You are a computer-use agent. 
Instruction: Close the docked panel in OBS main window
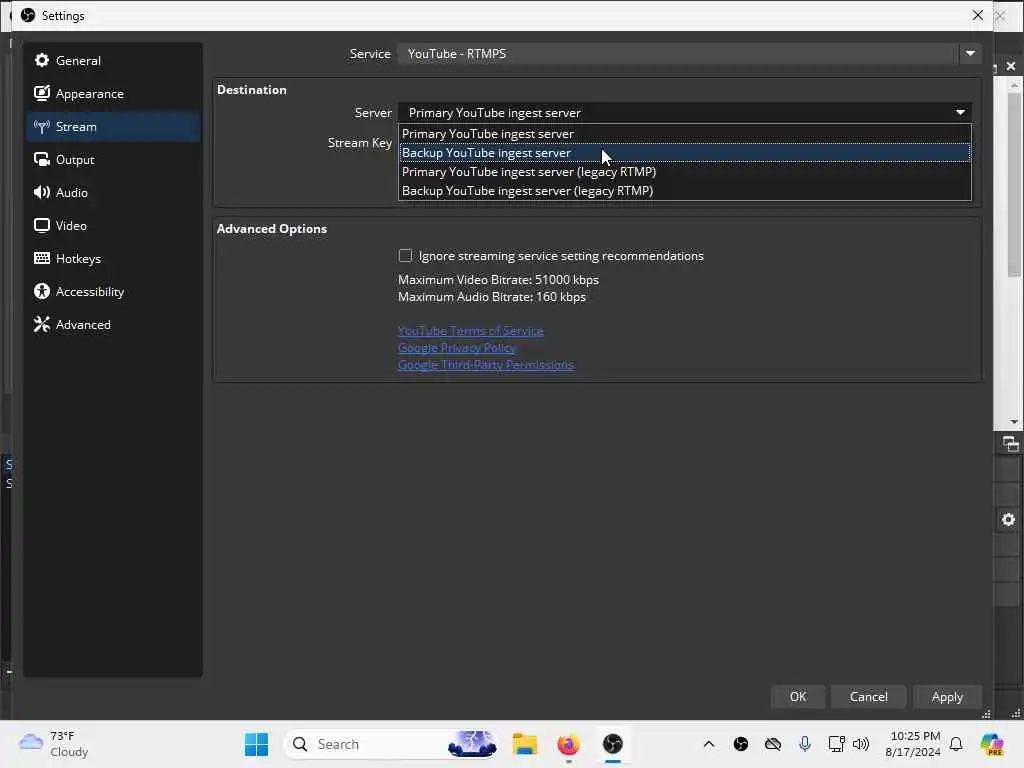click(1011, 66)
